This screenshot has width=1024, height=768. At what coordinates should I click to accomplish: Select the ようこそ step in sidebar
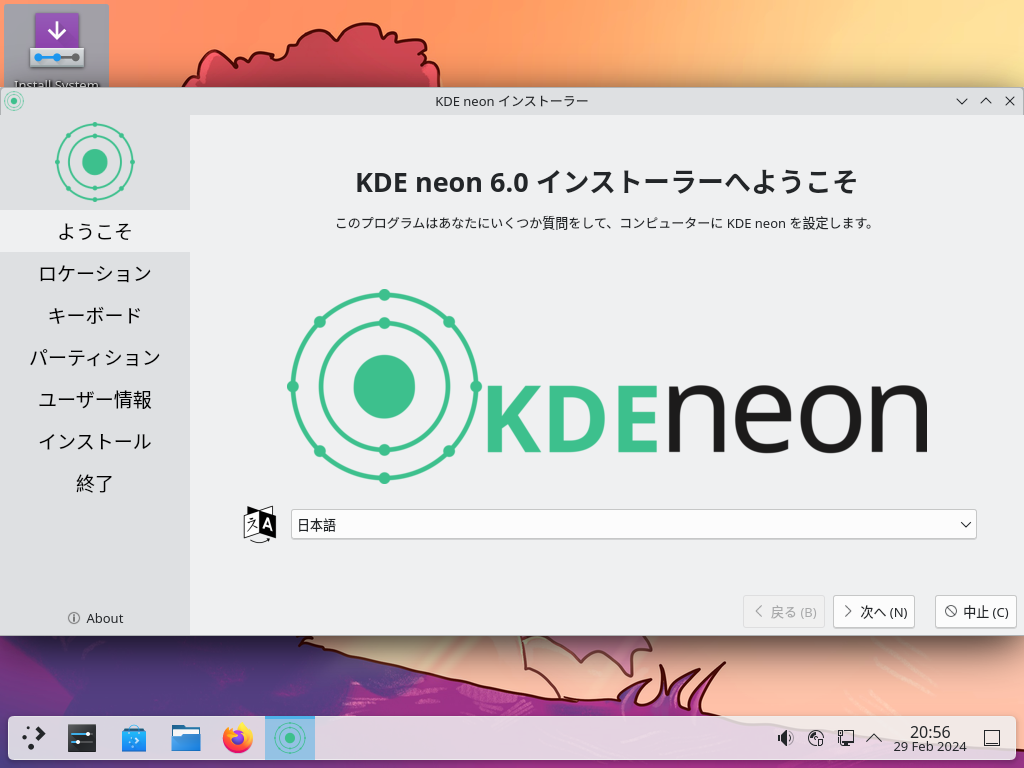(x=95, y=231)
